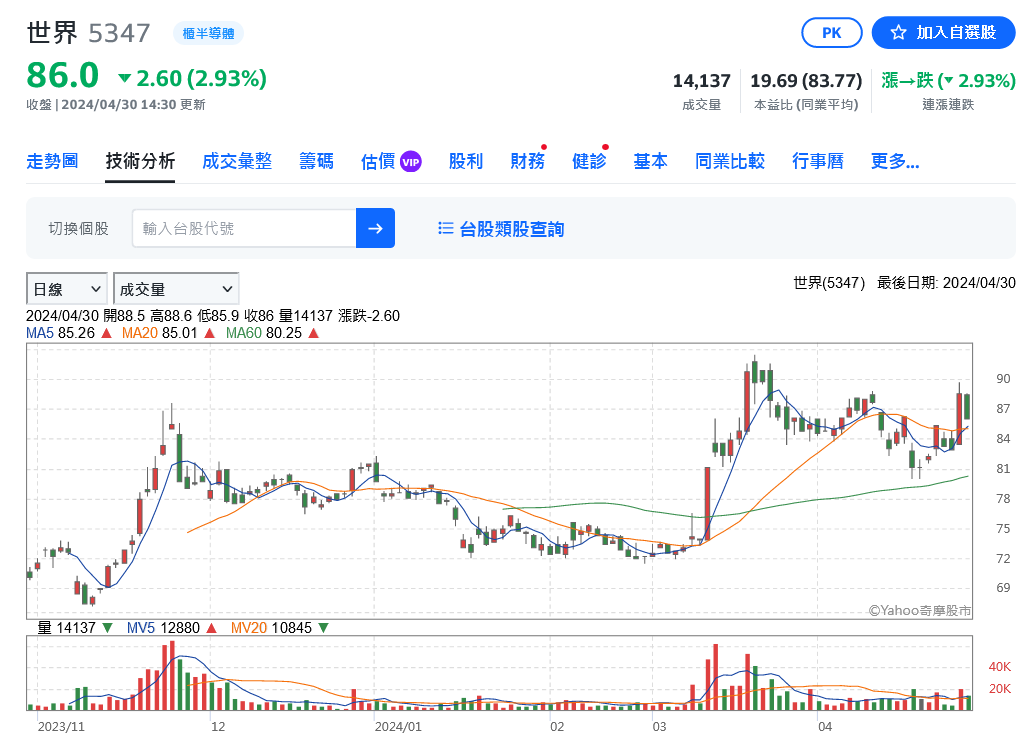Open the 同業比較 tab
1022x738 pixels.
pyautogui.click(x=729, y=161)
